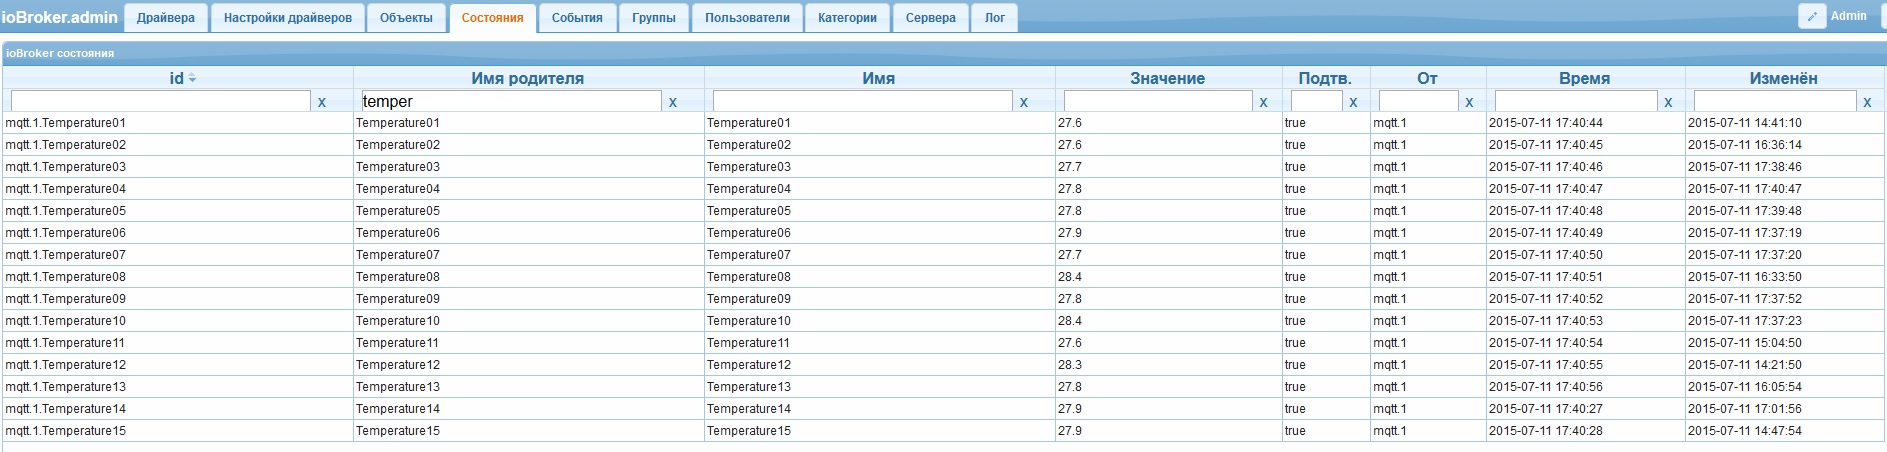Select row mqtt.1.Temperature09
This screenshot has height=452, width=1887.
pos(943,299)
